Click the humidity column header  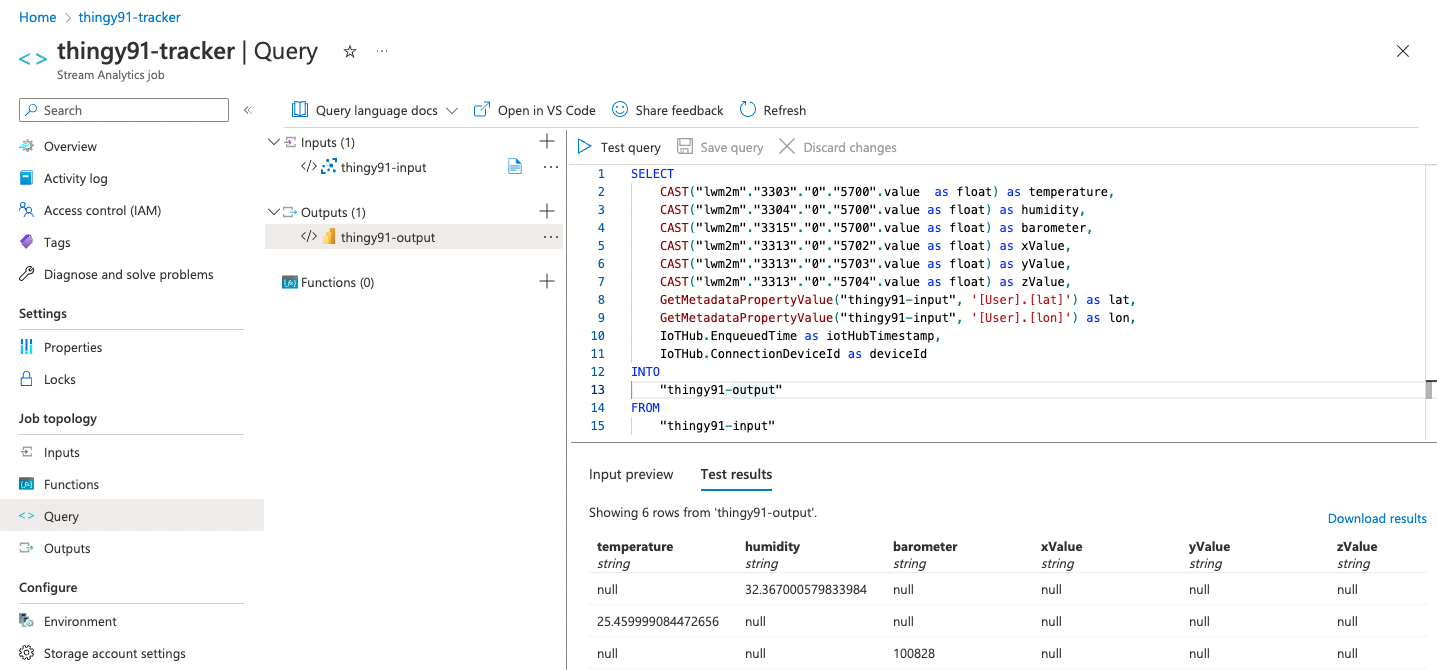coord(772,547)
